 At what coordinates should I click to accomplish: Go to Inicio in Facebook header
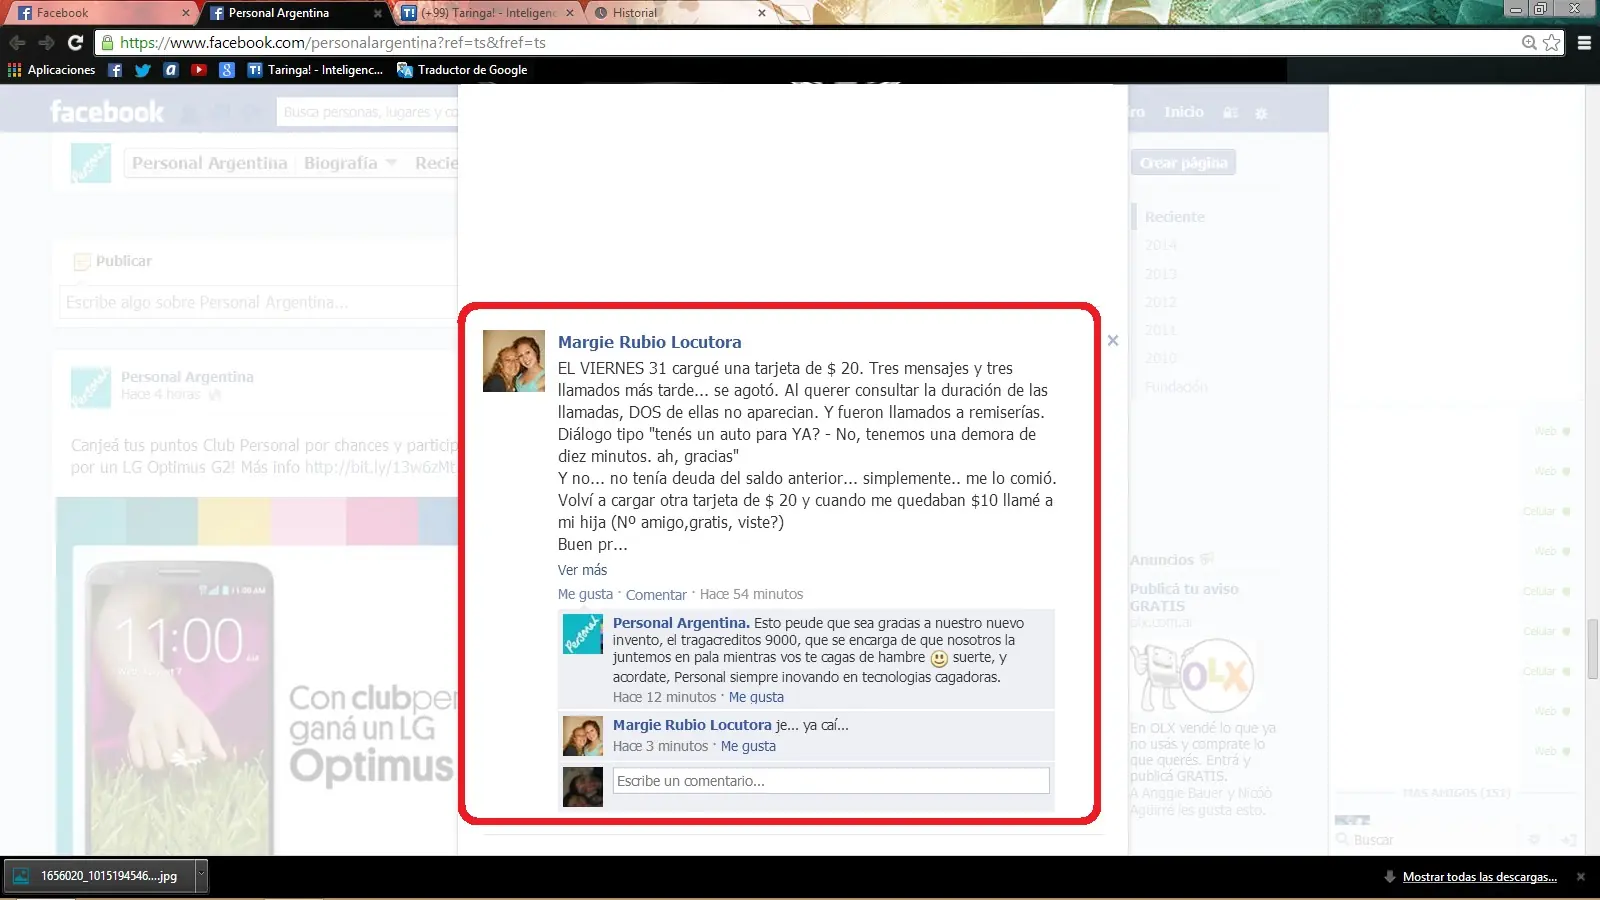(1184, 112)
